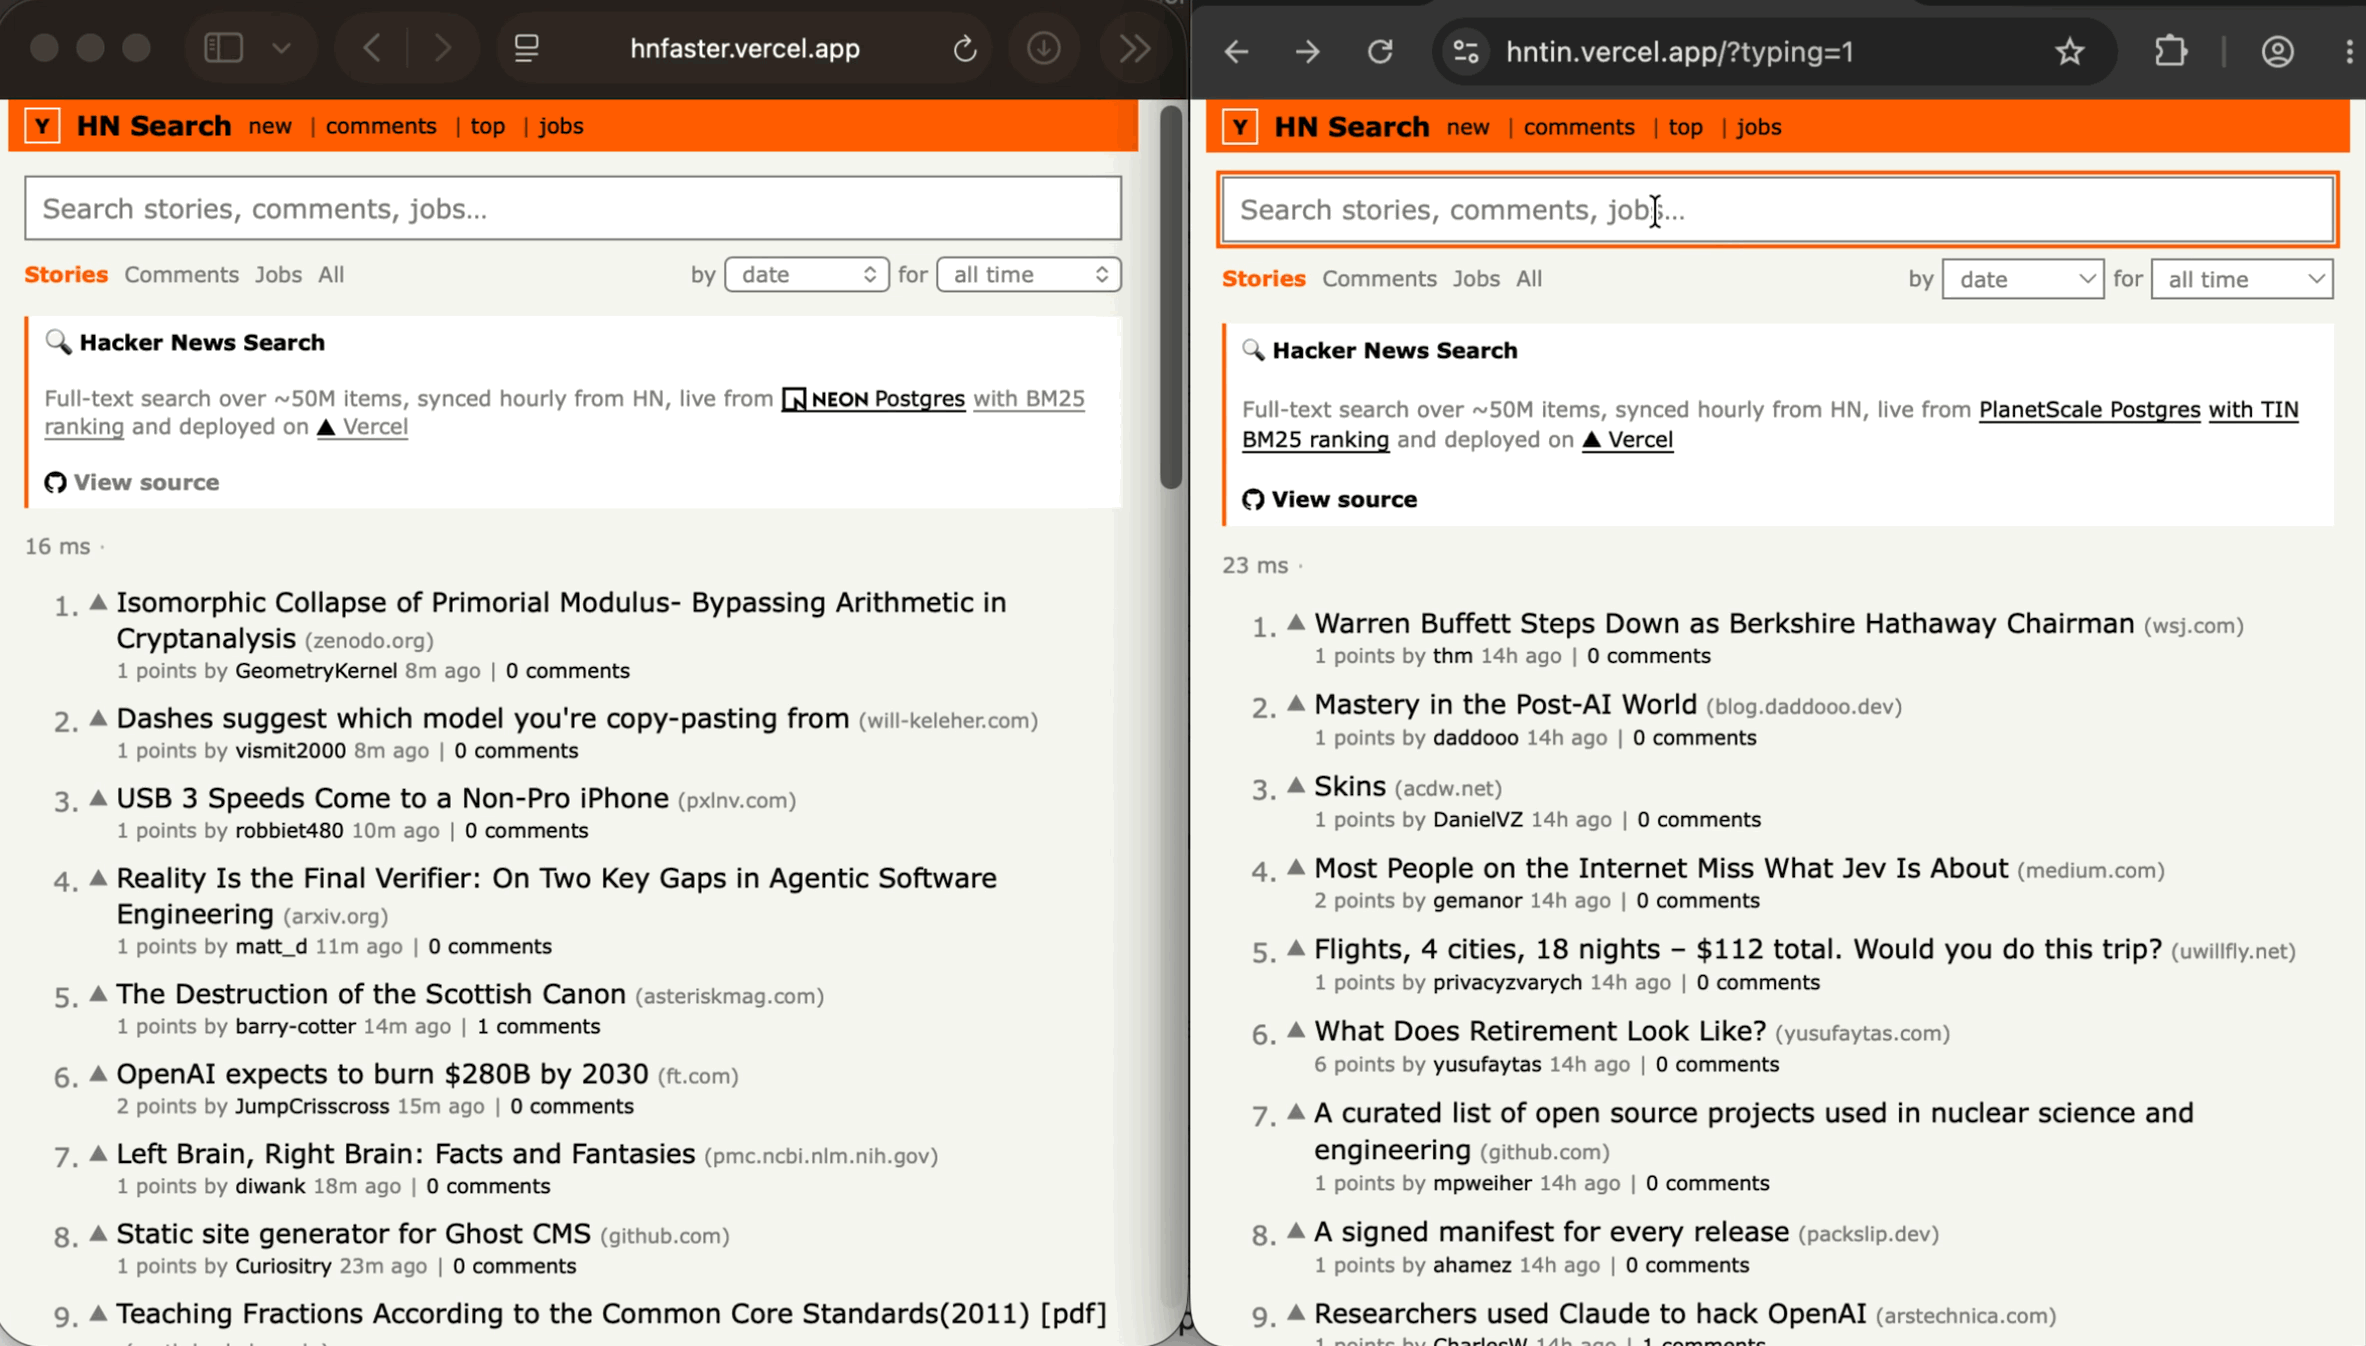Switch to Comments tab in left window
Image resolution: width=2366 pixels, height=1346 pixels.
click(x=181, y=274)
